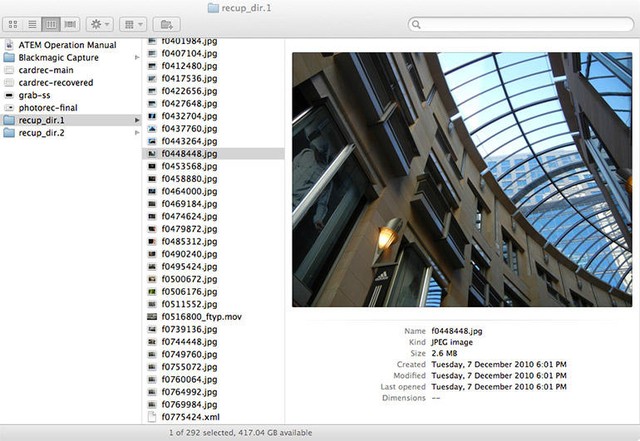Switch to list view mode

[x=32, y=24]
